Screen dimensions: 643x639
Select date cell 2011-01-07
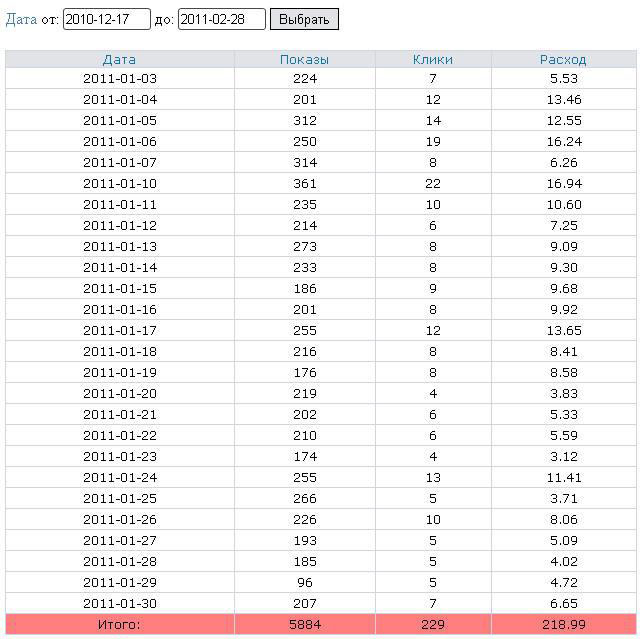[120, 163]
